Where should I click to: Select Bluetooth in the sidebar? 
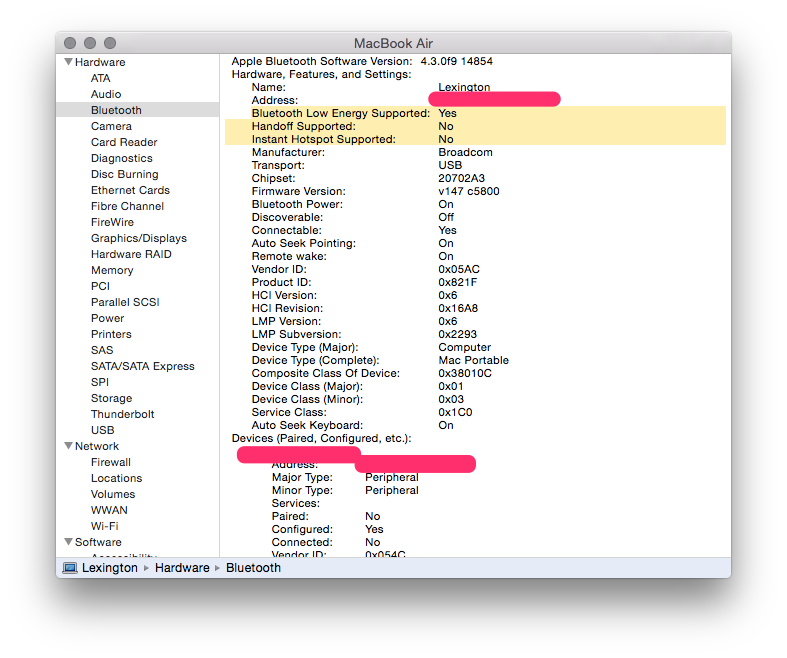point(116,110)
